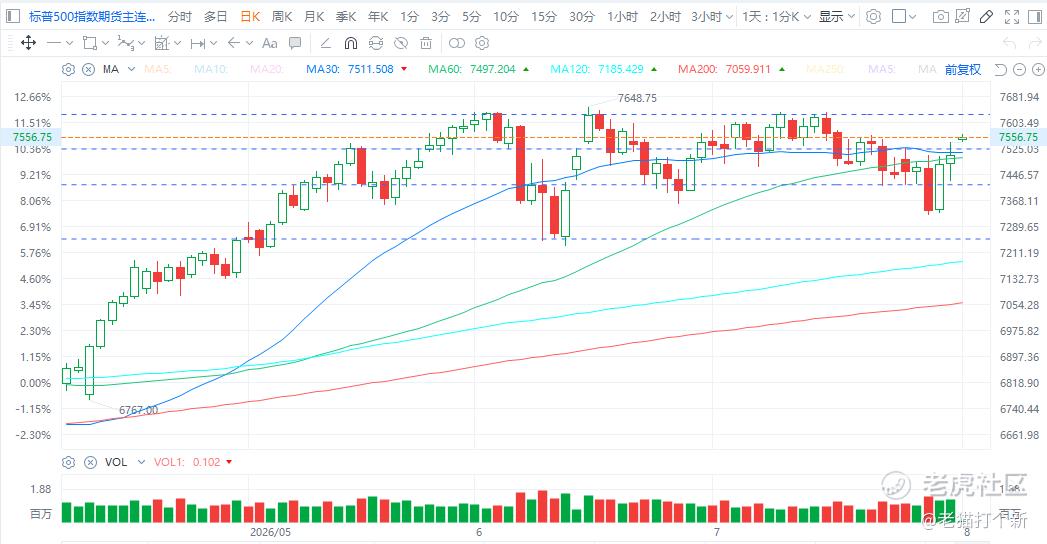Screen dimensions: 1047x544
Task: Delete drawings with the trash icon
Action: (x=426, y=43)
